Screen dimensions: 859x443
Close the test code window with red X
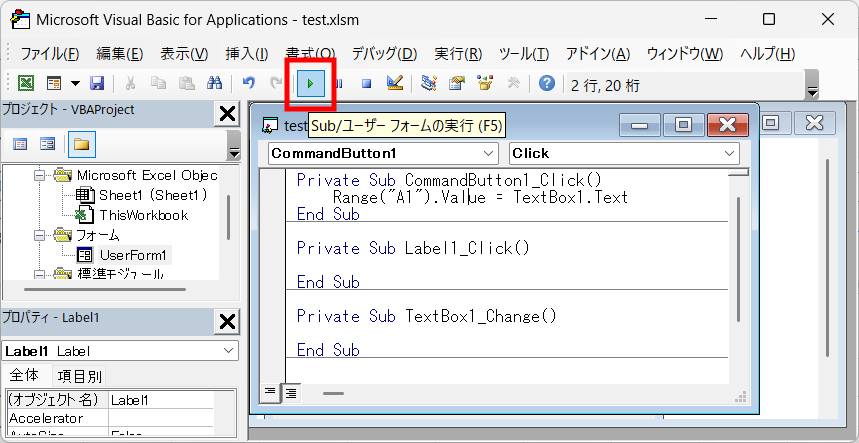728,125
